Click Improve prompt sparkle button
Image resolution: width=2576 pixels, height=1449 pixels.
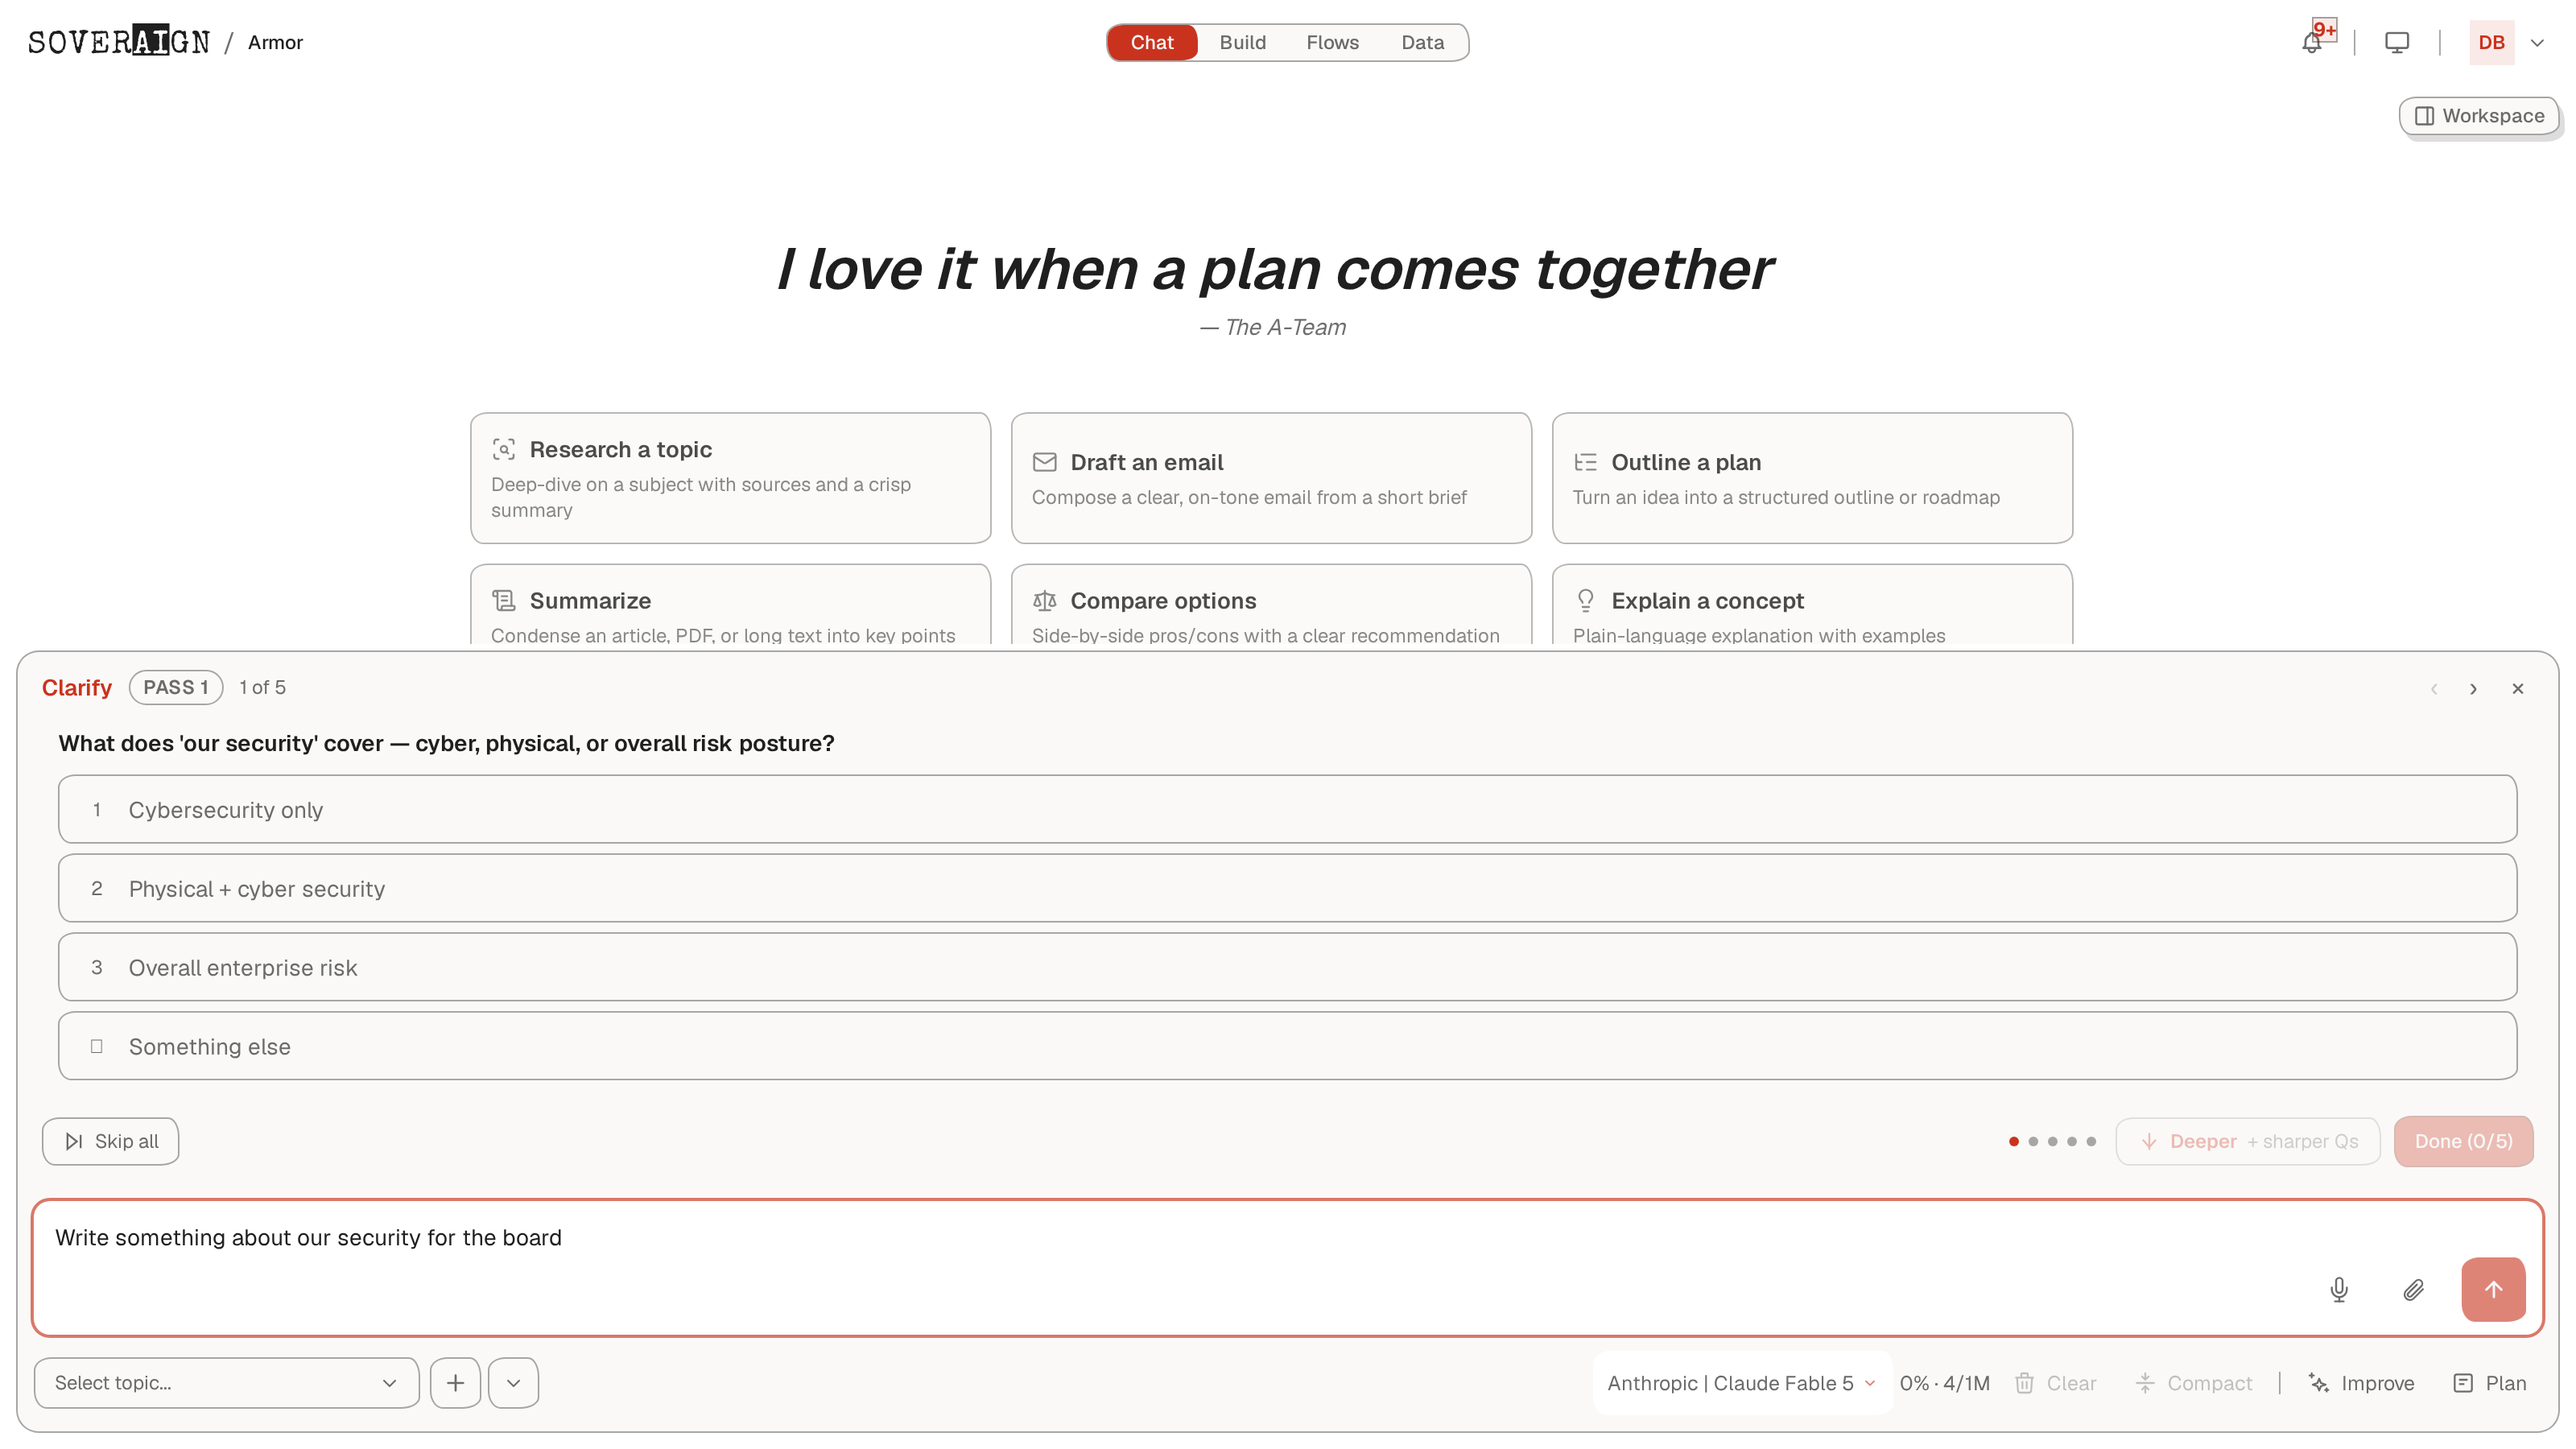pos(2361,1383)
